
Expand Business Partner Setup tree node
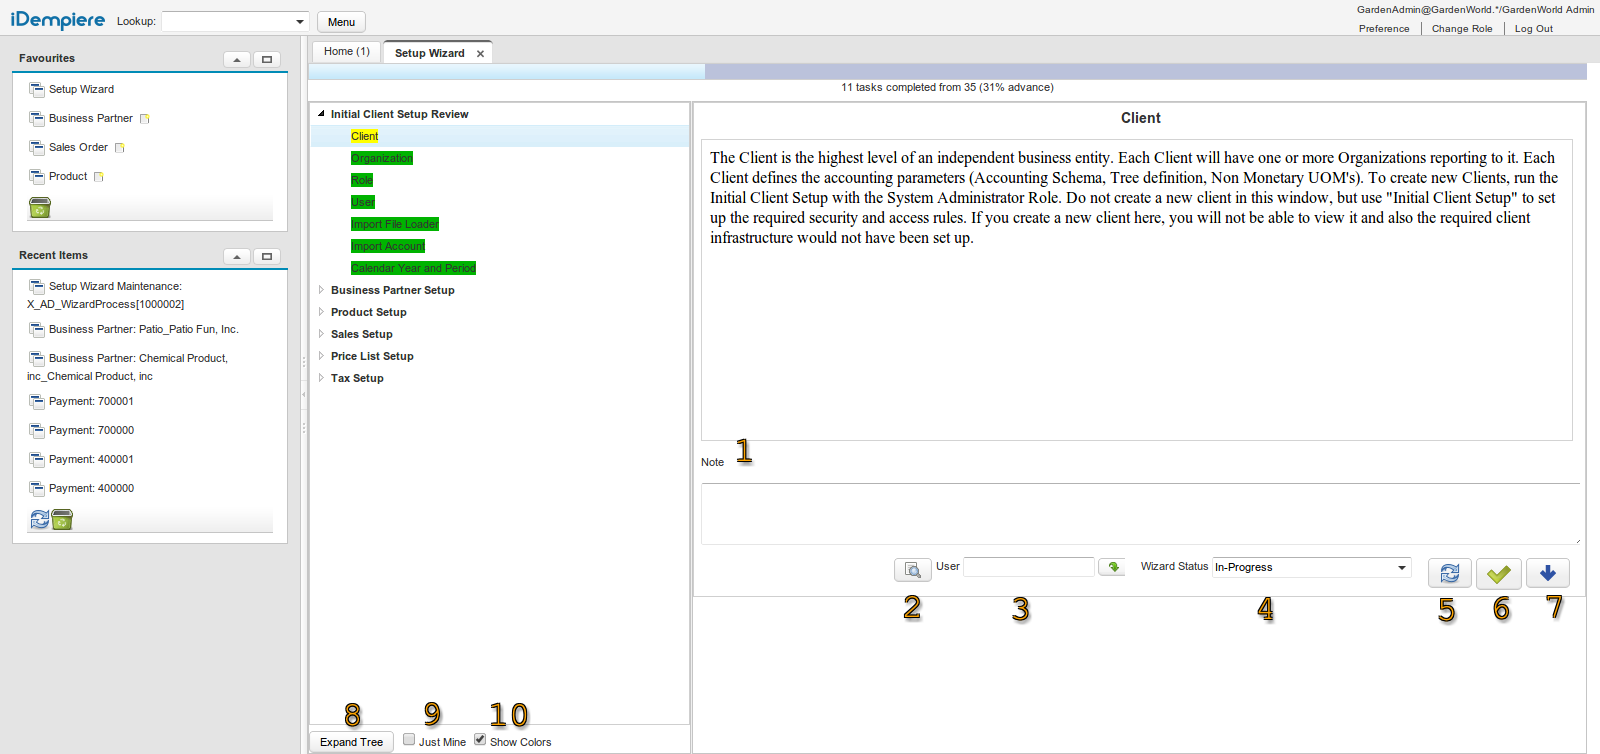pos(321,290)
